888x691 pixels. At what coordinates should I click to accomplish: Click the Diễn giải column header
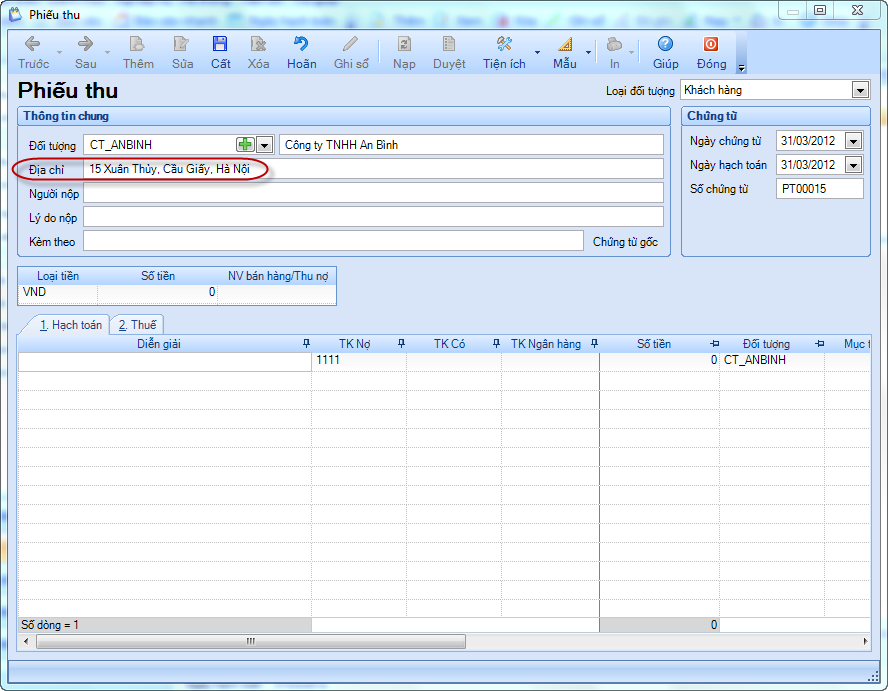159,344
